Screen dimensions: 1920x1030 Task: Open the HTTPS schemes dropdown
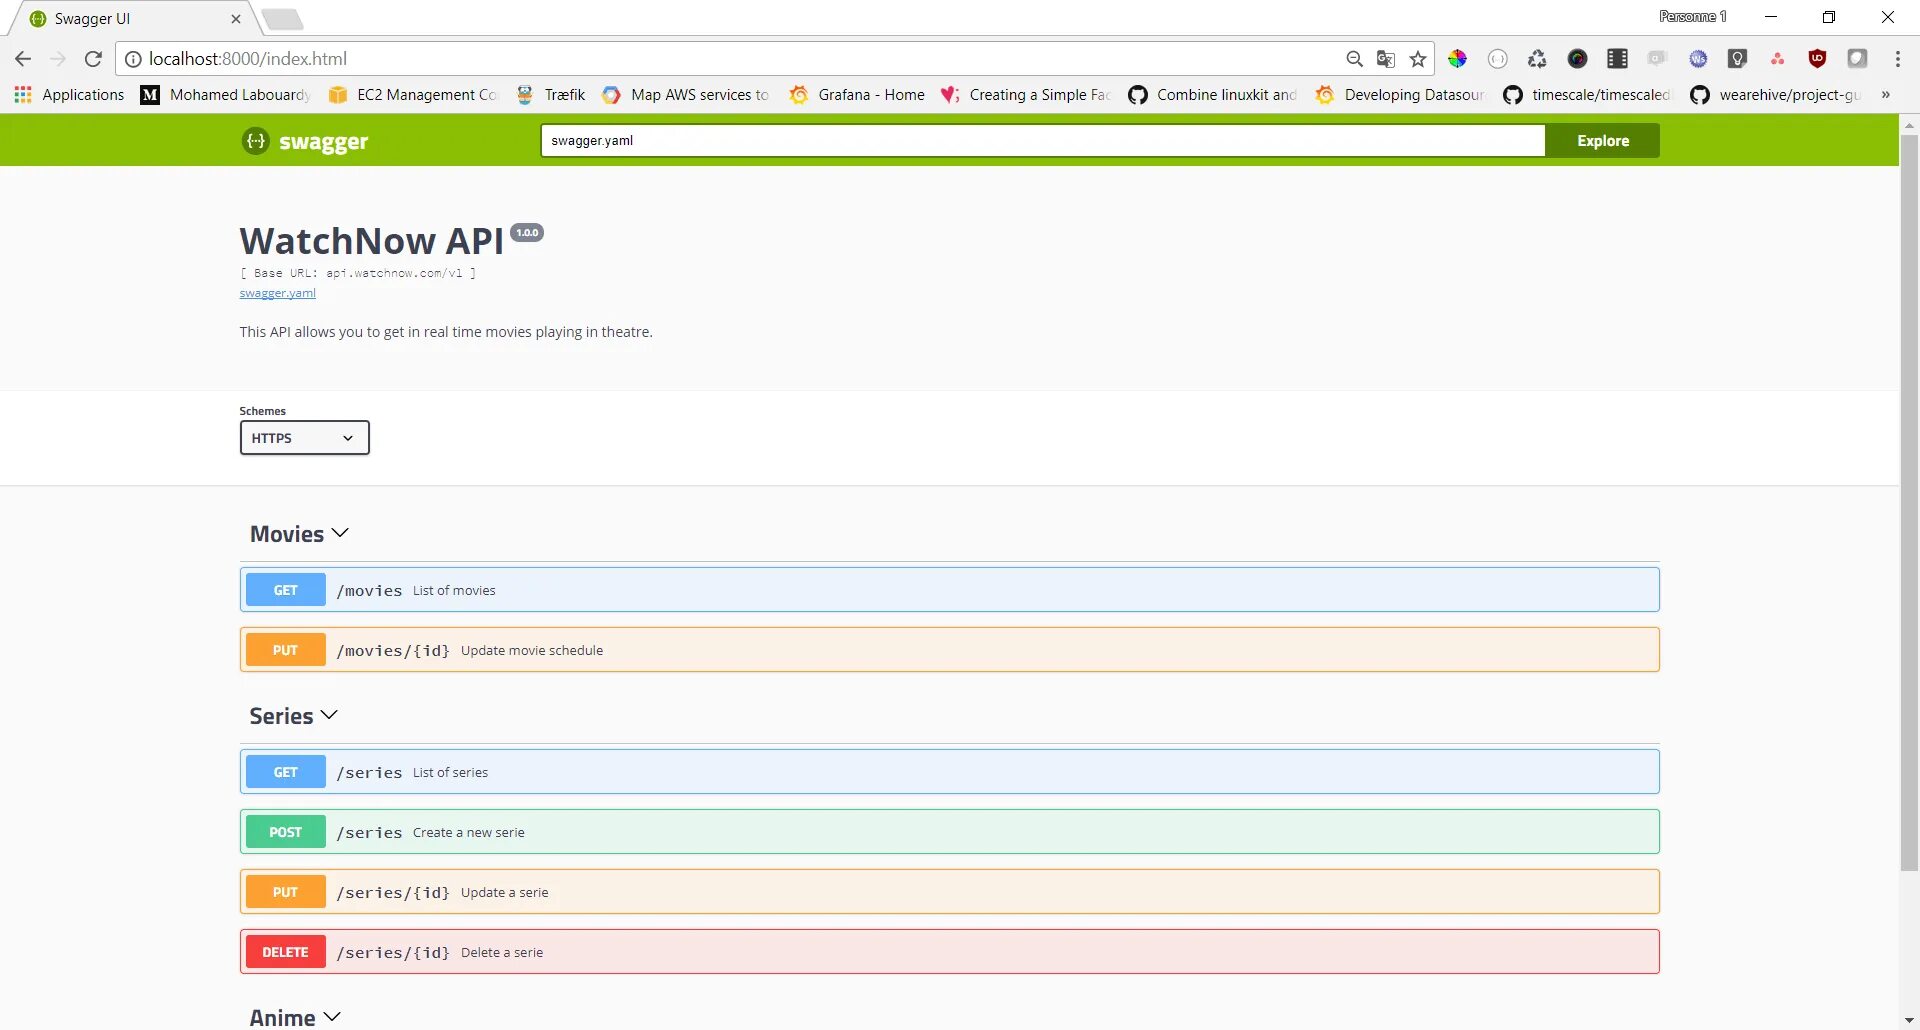point(303,437)
